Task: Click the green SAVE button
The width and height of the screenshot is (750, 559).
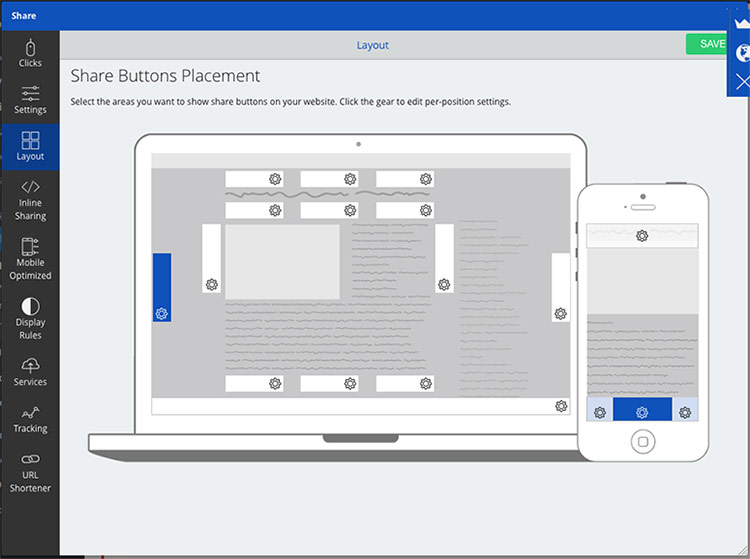Action: coord(707,44)
